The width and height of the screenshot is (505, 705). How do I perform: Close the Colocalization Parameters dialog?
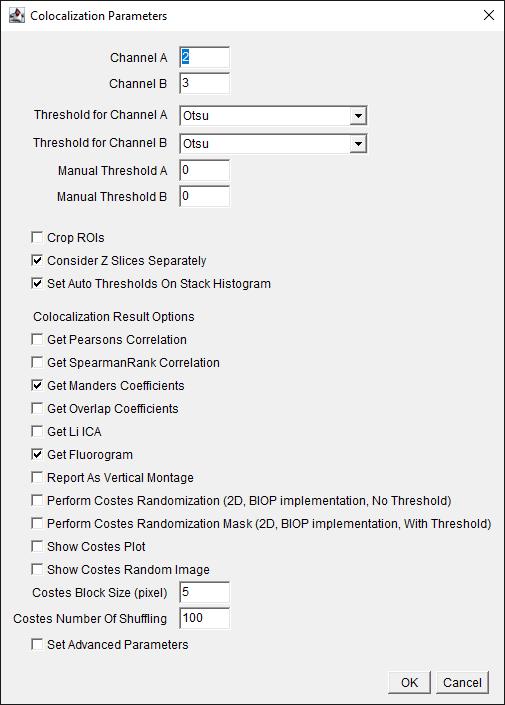[x=489, y=15]
